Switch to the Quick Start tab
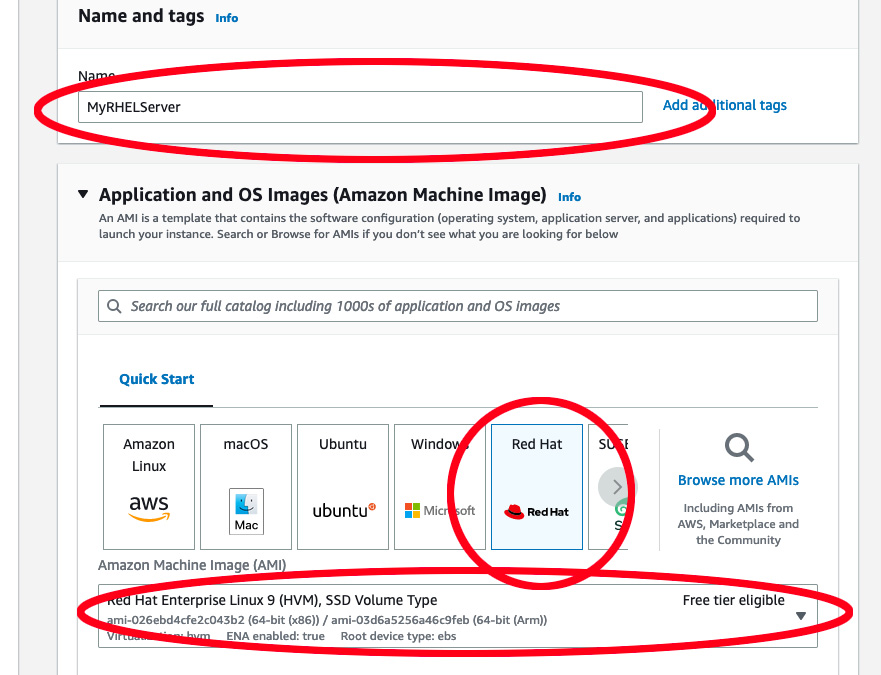The image size is (881, 675). 157,379
